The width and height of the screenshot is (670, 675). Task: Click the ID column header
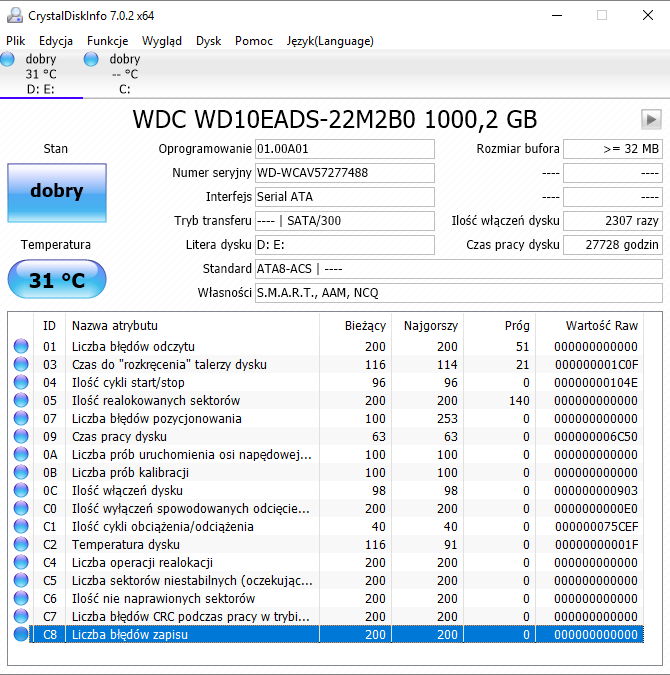click(x=50, y=325)
